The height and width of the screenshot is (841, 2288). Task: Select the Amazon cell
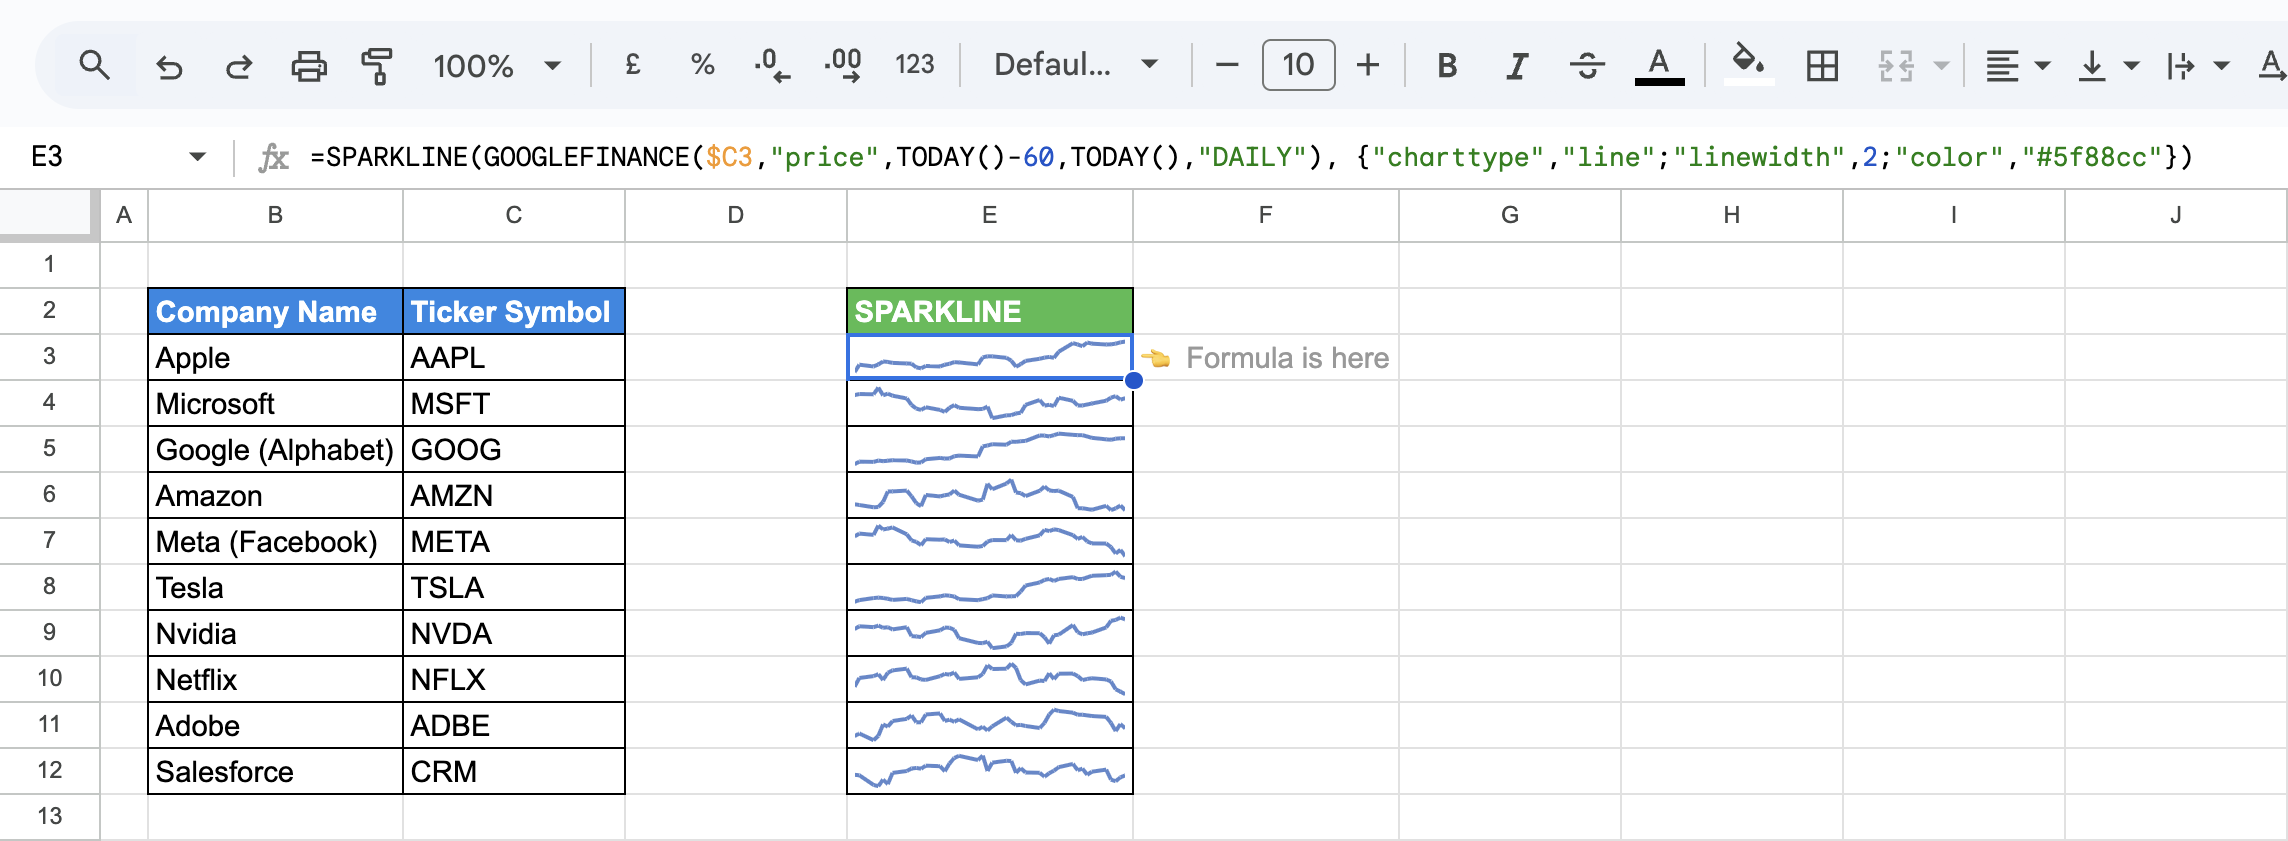click(x=275, y=495)
